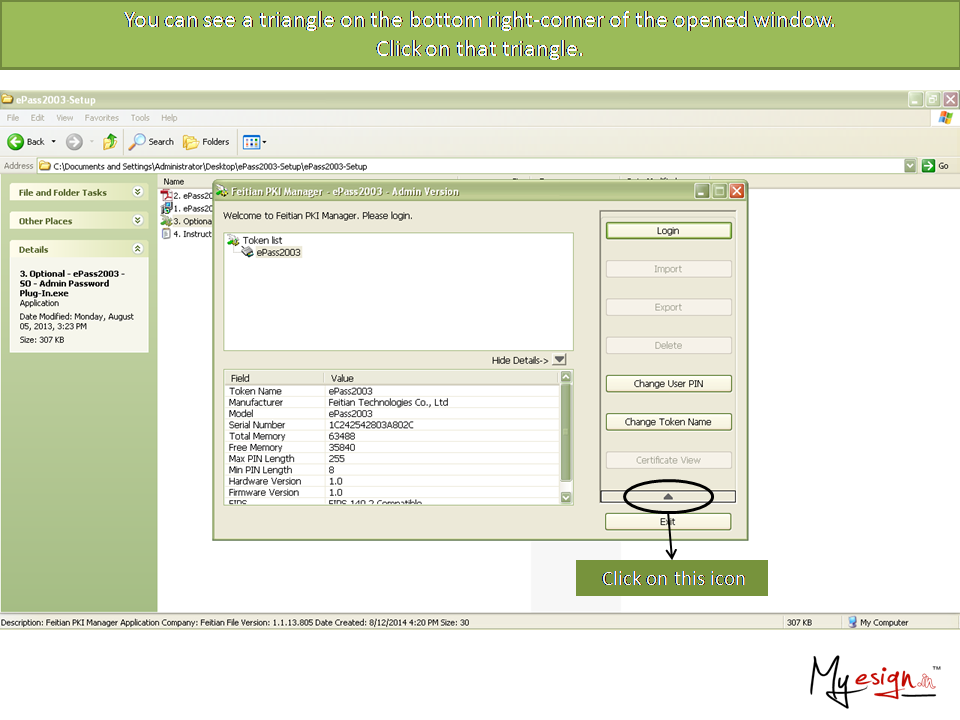Open the Tools menu

point(140,118)
